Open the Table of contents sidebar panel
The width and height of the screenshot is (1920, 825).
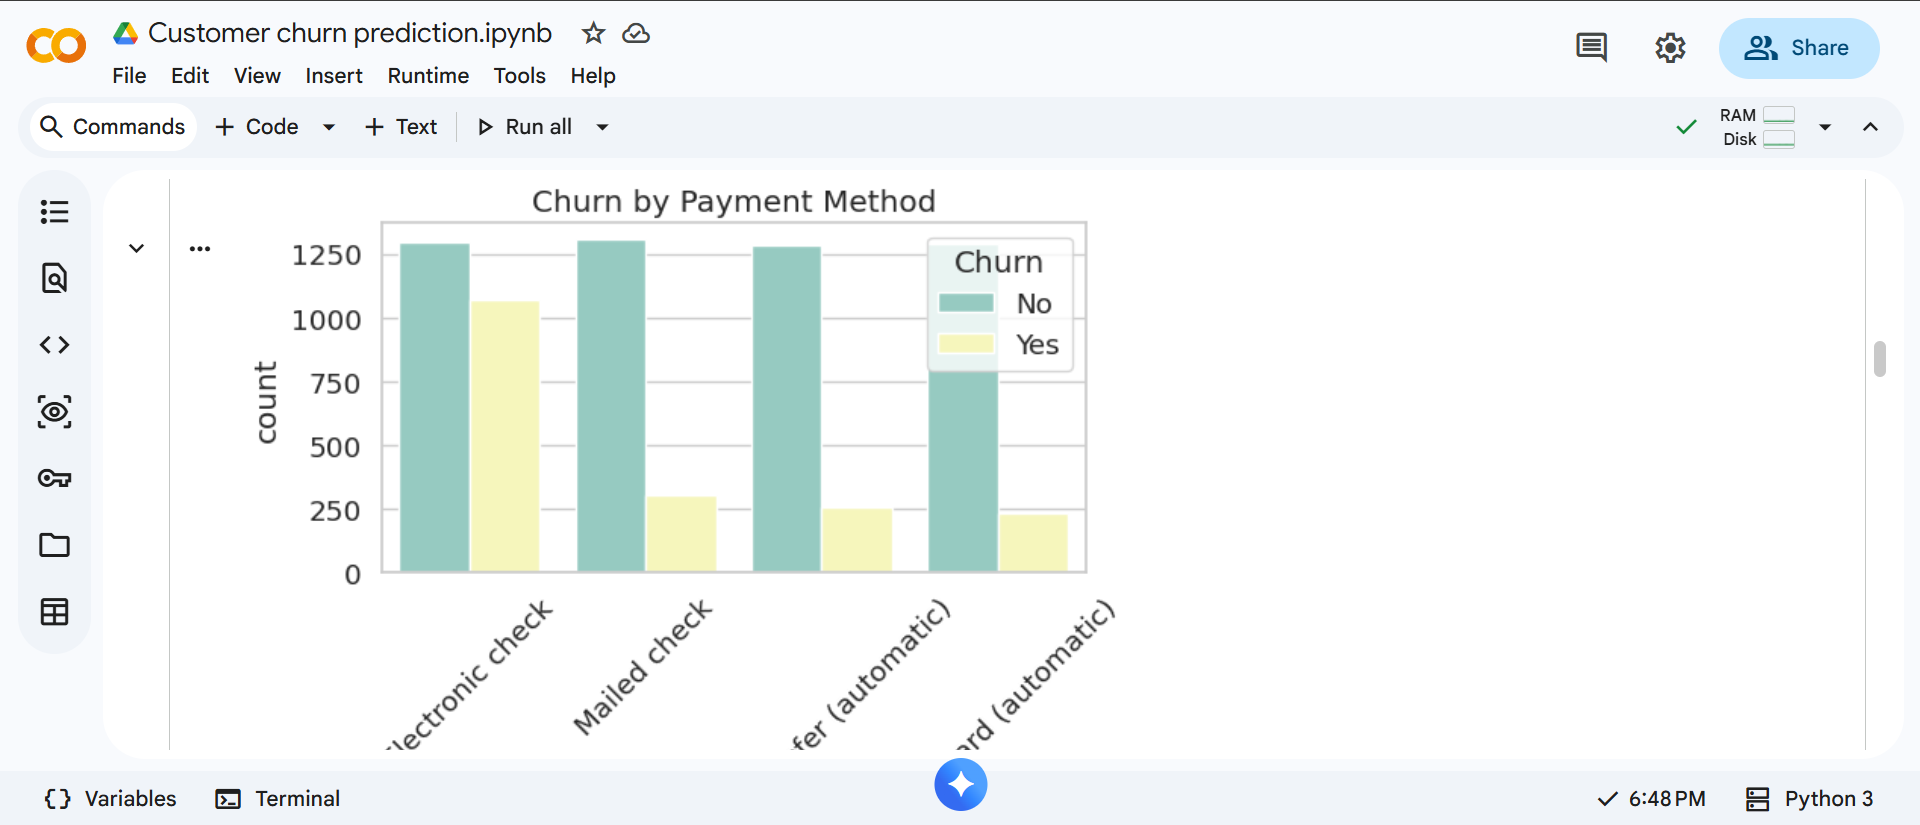[x=54, y=212]
